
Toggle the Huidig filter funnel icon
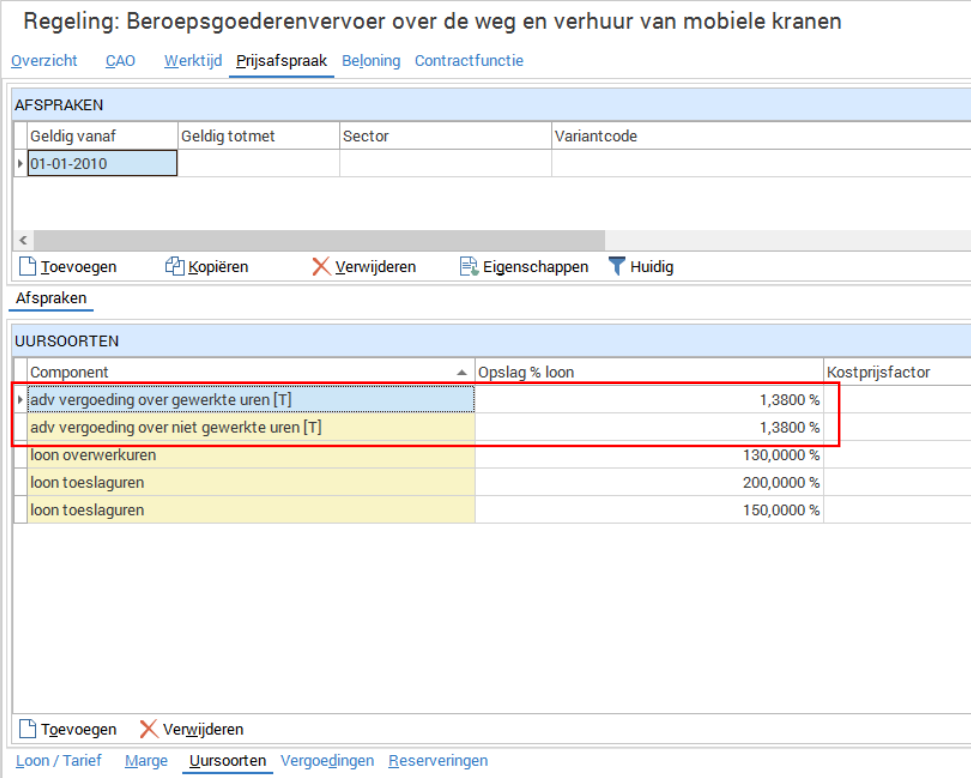617,267
